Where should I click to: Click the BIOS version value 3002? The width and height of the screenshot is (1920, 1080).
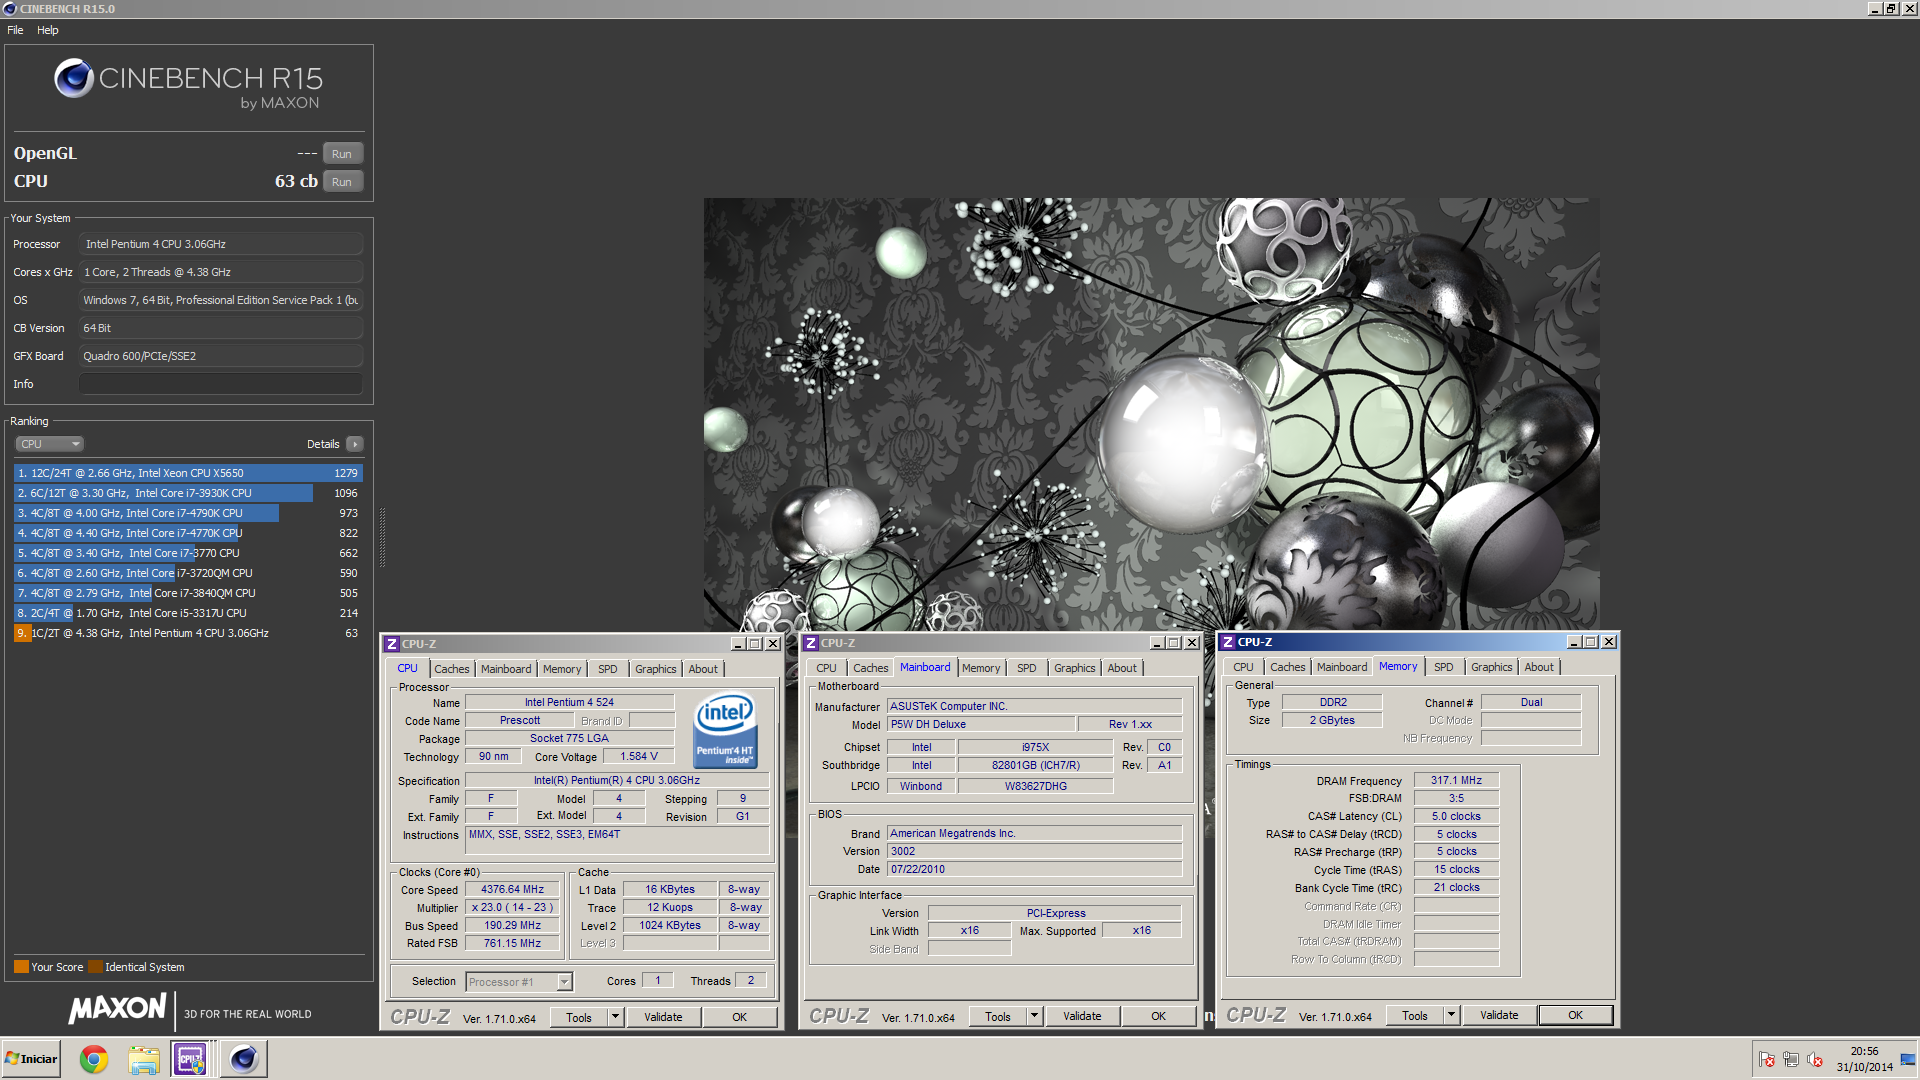pyautogui.click(x=1034, y=852)
